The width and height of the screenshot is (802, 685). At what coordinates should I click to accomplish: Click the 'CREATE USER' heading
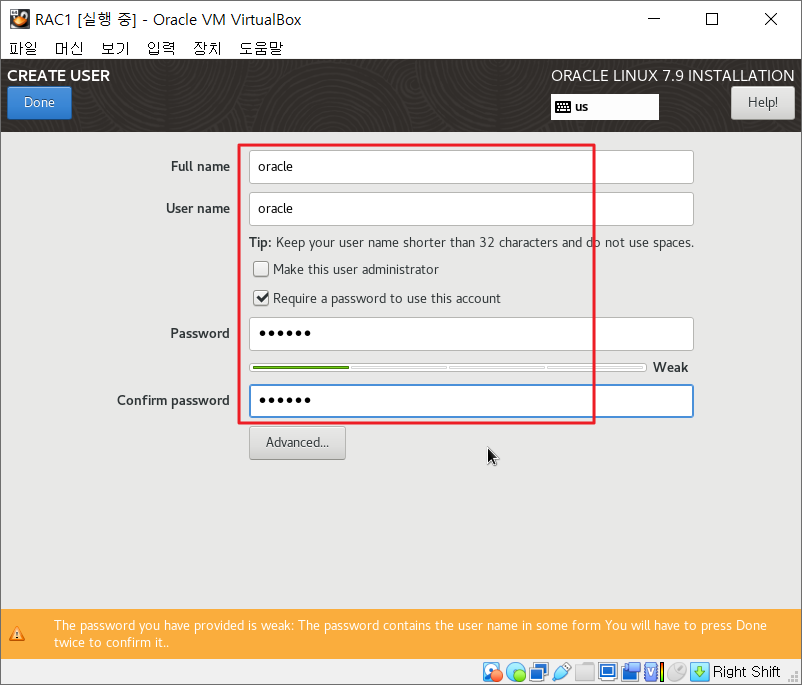58,76
